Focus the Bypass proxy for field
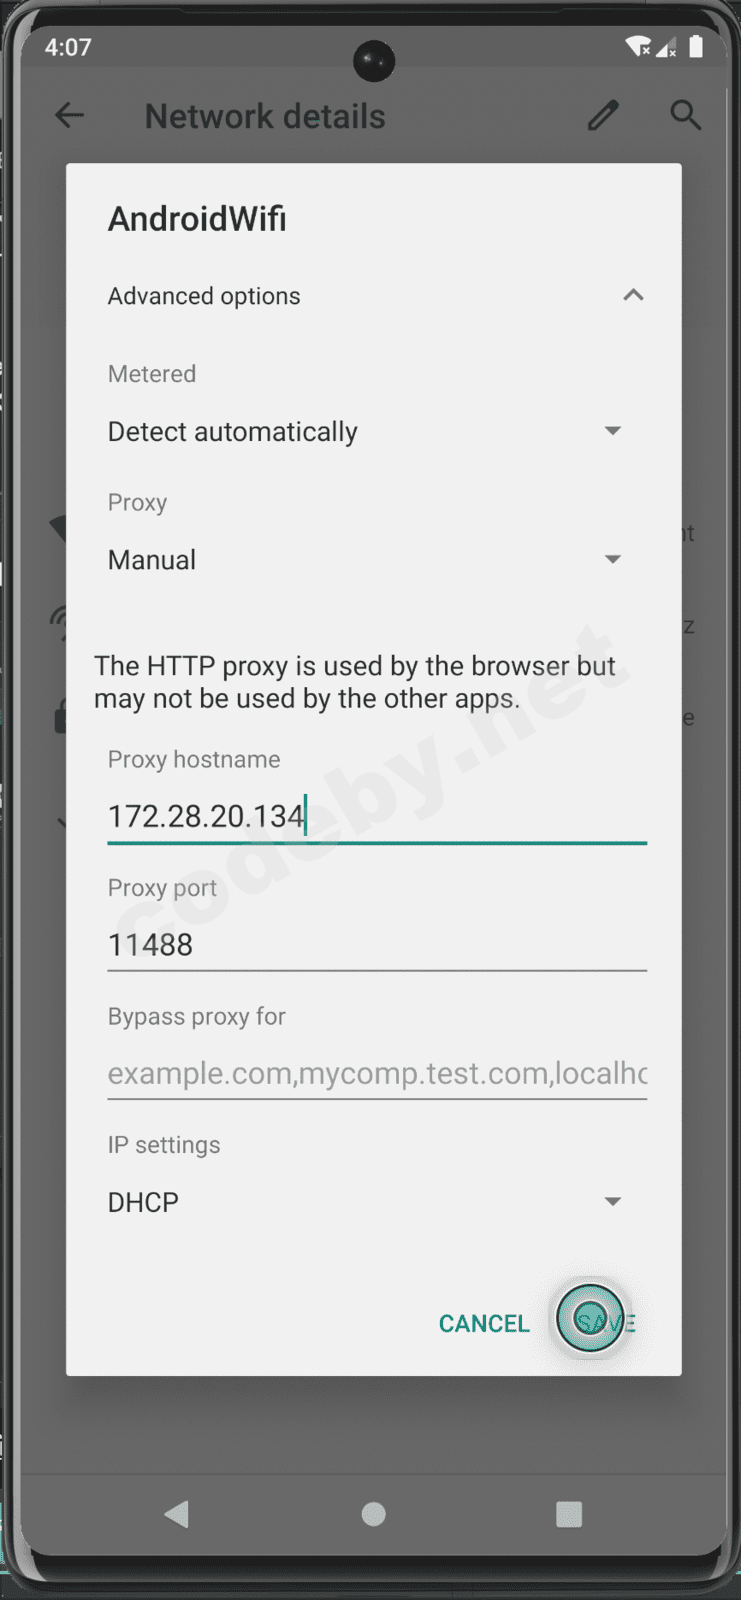The height and width of the screenshot is (1600, 741). (x=377, y=1073)
